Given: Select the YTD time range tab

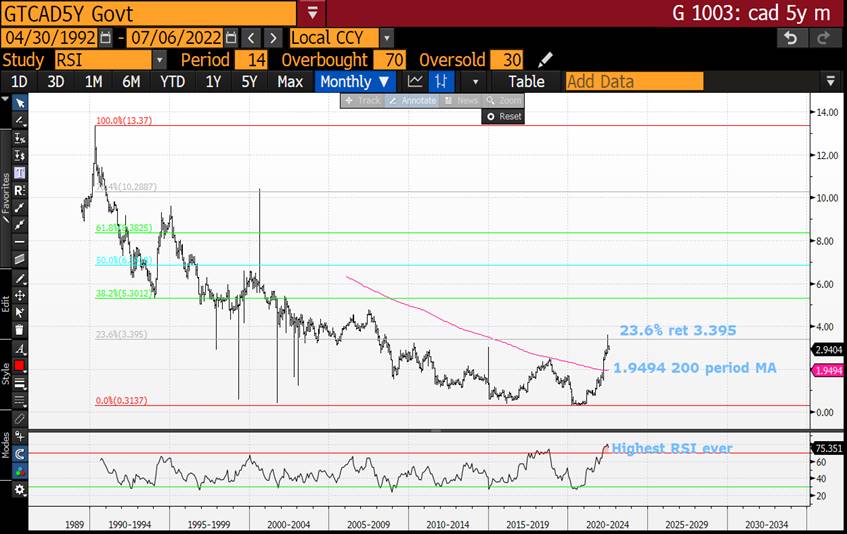Looking at the screenshot, I should (x=172, y=82).
